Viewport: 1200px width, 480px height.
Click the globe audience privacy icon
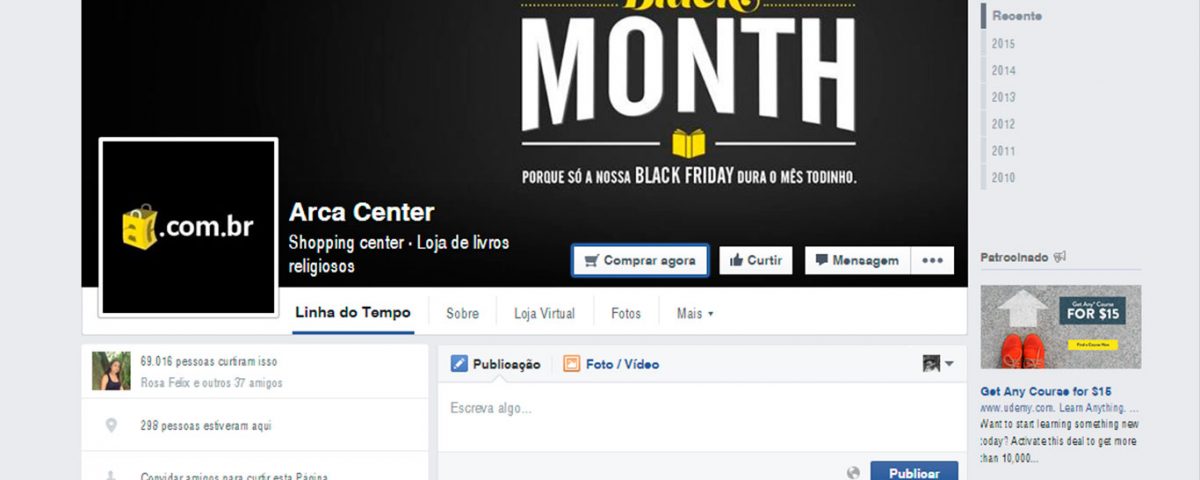(x=853, y=473)
